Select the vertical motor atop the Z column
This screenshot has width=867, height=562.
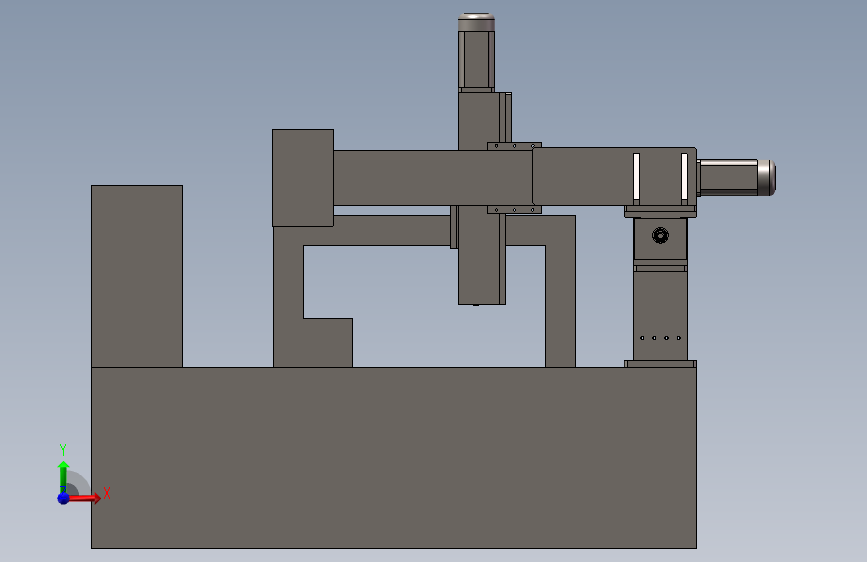(x=476, y=51)
